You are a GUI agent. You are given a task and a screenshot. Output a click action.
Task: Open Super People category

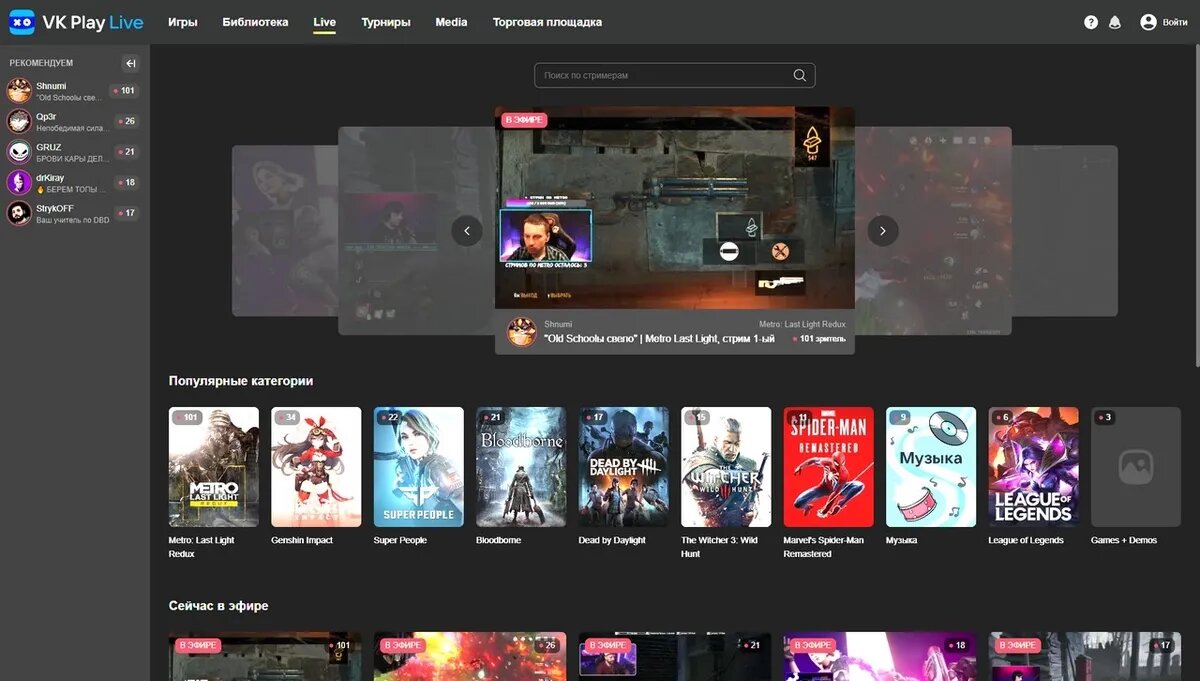tap(419, 467)
